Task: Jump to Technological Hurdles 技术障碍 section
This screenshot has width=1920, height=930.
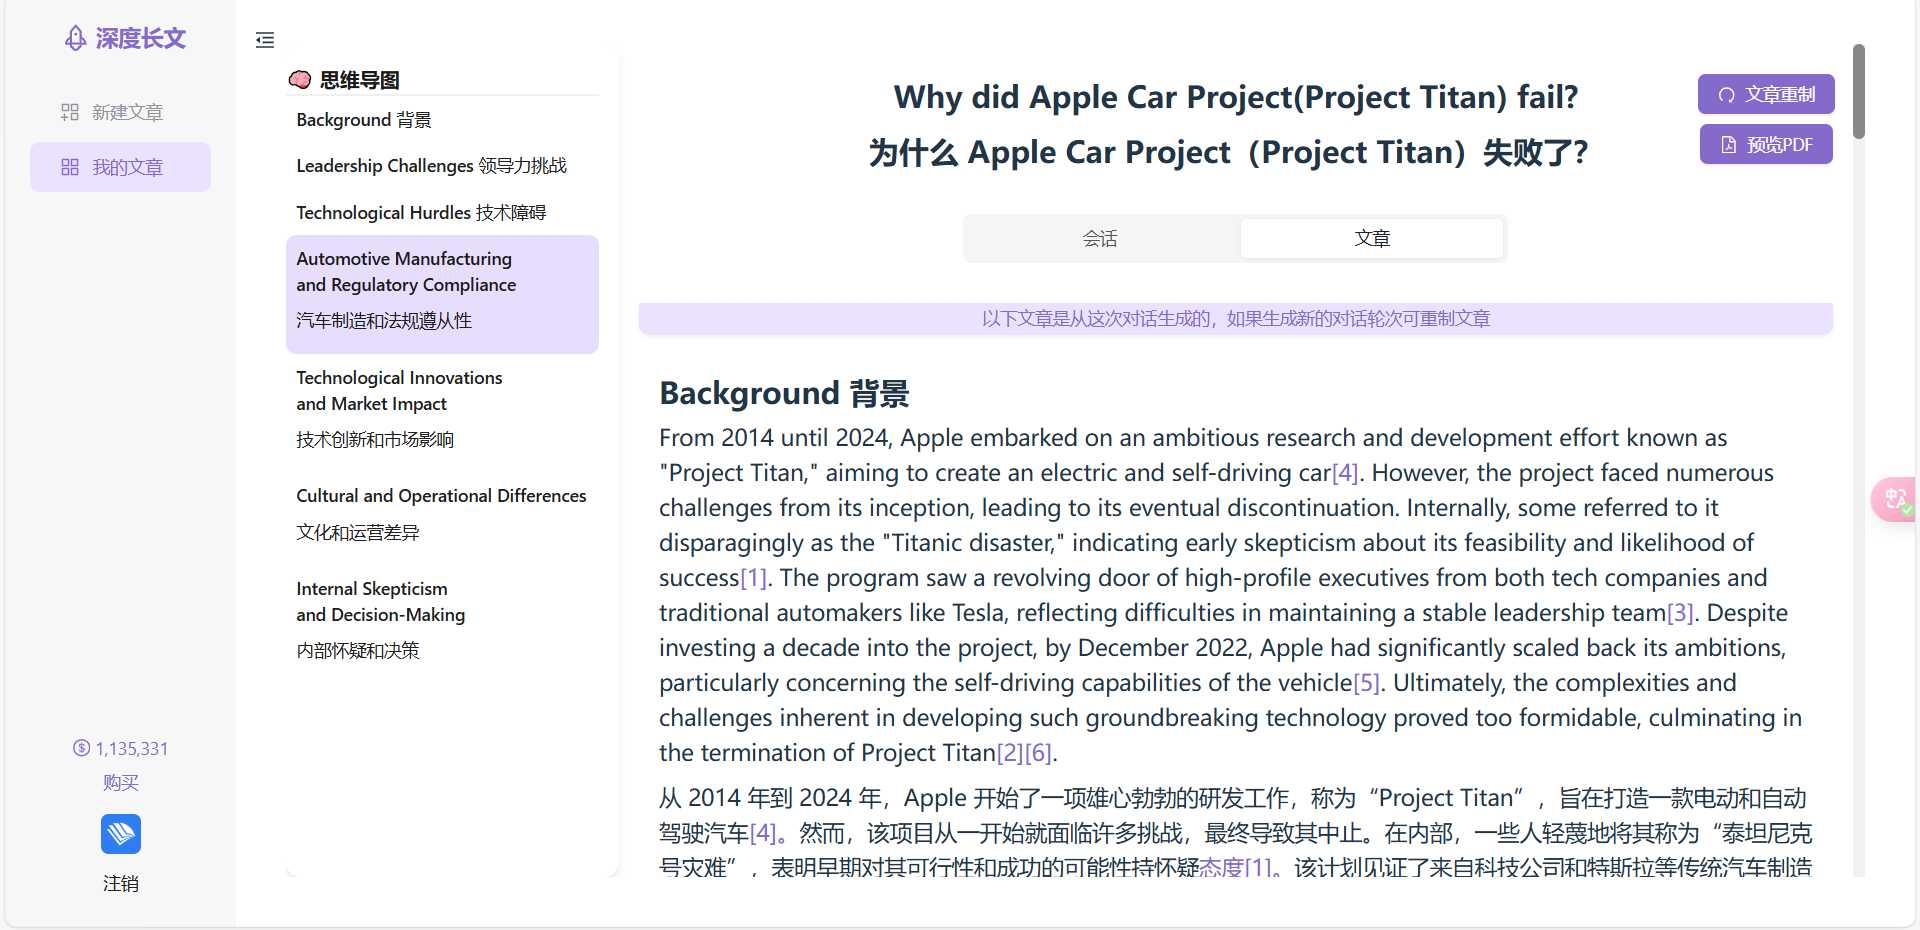Action: coord(421,212)
